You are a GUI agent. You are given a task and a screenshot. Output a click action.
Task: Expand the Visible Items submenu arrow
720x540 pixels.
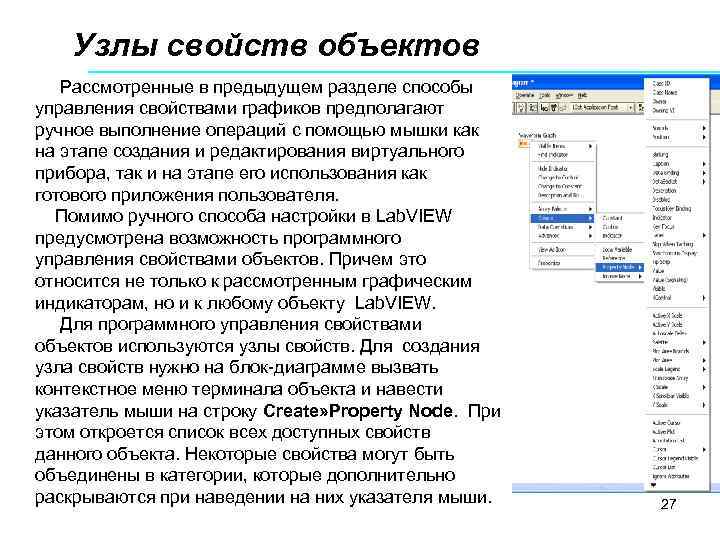pyautogui.click(x=590, y=146)
